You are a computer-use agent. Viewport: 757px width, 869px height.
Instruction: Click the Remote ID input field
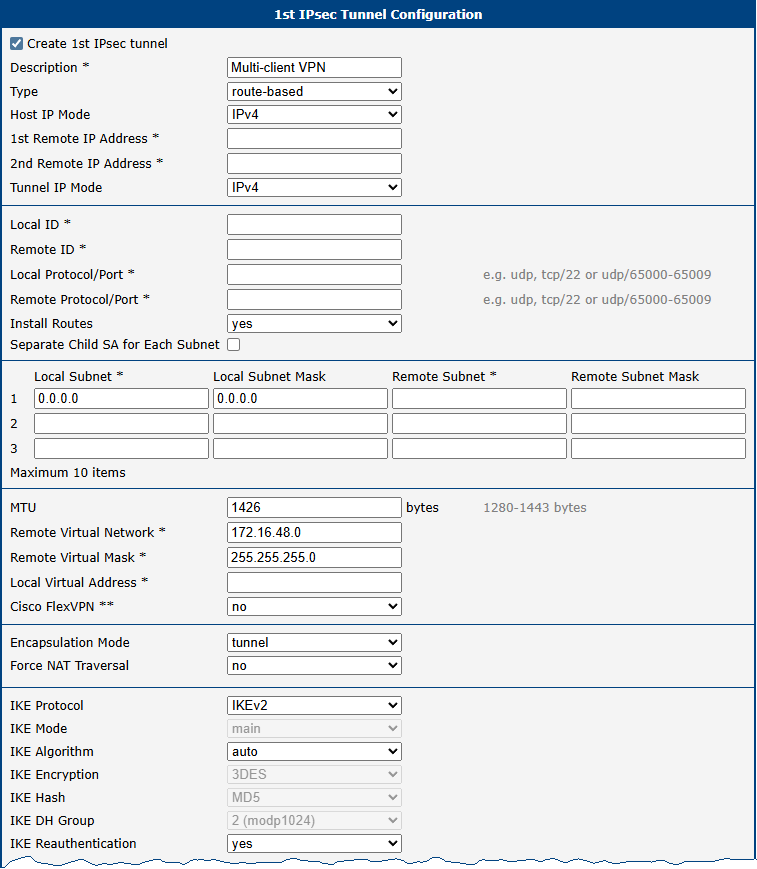[314, 249]
